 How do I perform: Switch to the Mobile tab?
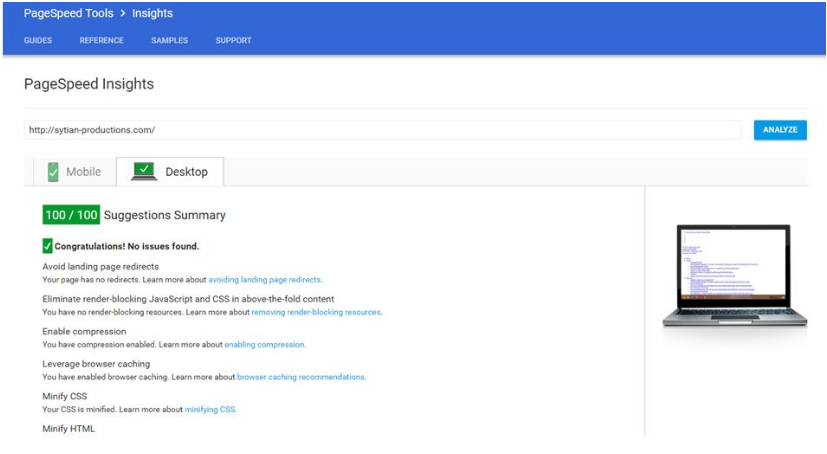[x=74, y=172]
